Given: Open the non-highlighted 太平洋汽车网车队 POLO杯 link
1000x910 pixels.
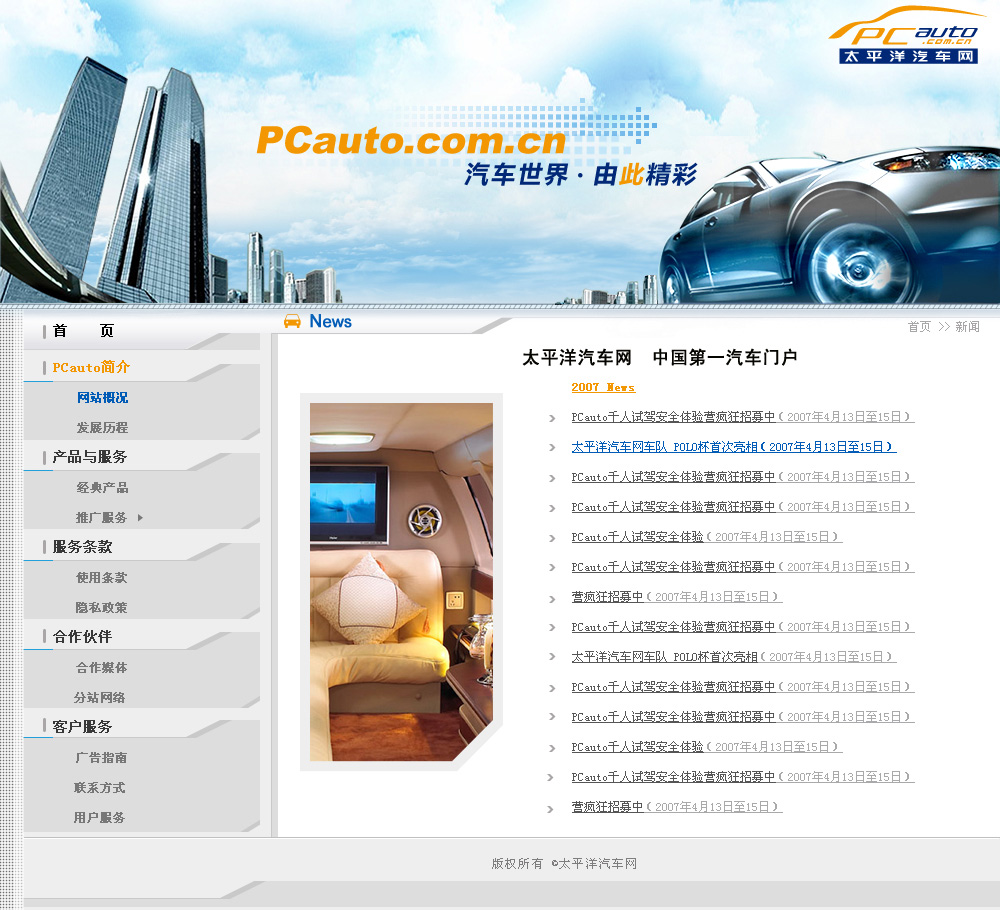Looking at the screenshot, I should [734, 657].
